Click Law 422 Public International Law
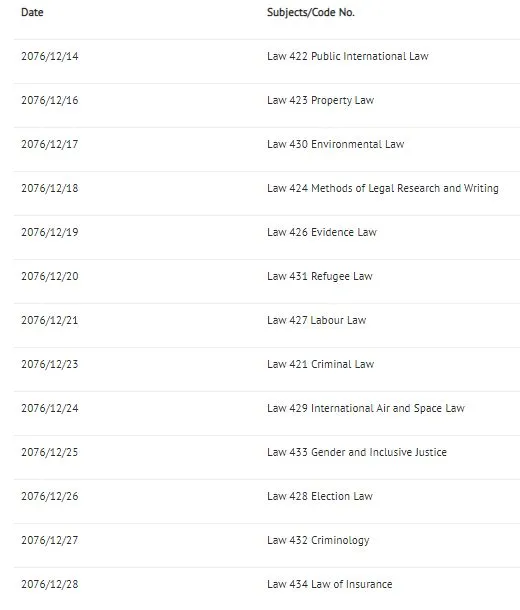 (348, 56)
